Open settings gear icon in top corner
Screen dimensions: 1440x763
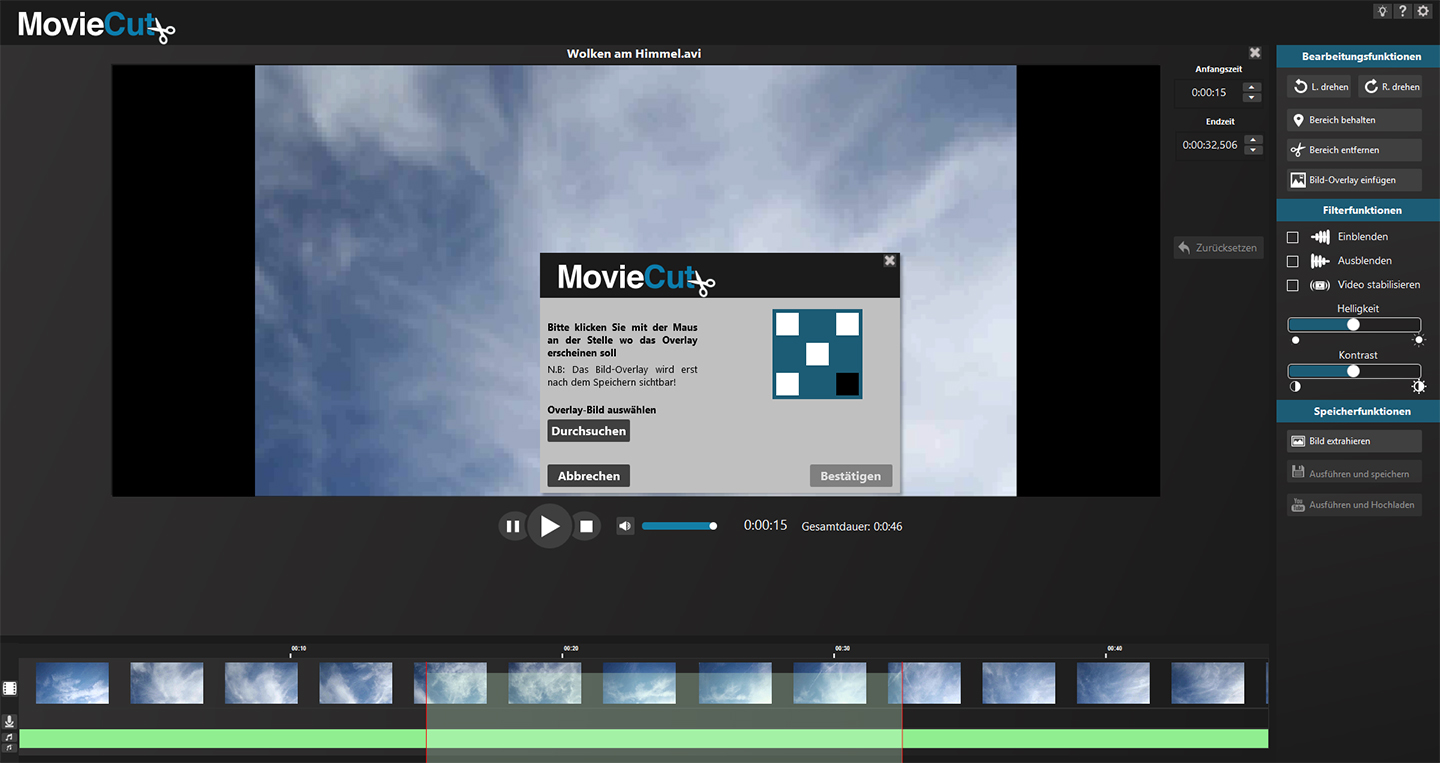pos(1424,11)
